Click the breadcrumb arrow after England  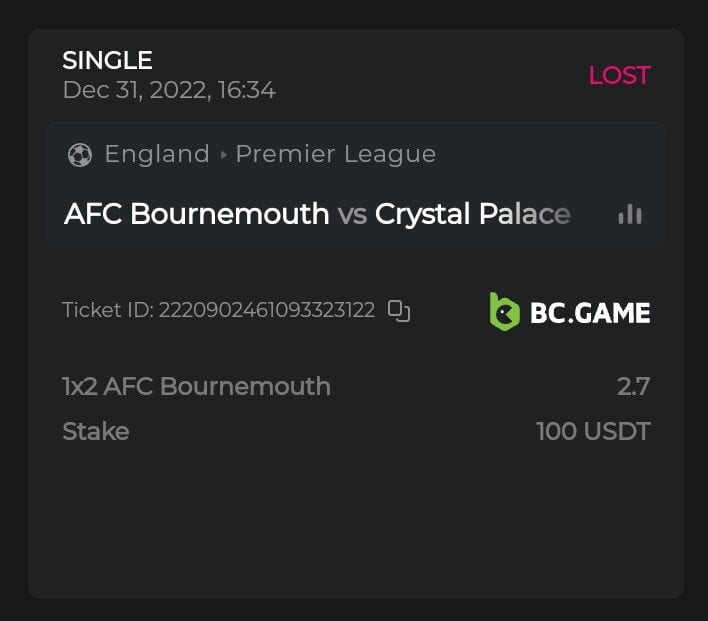pos(223,155)
